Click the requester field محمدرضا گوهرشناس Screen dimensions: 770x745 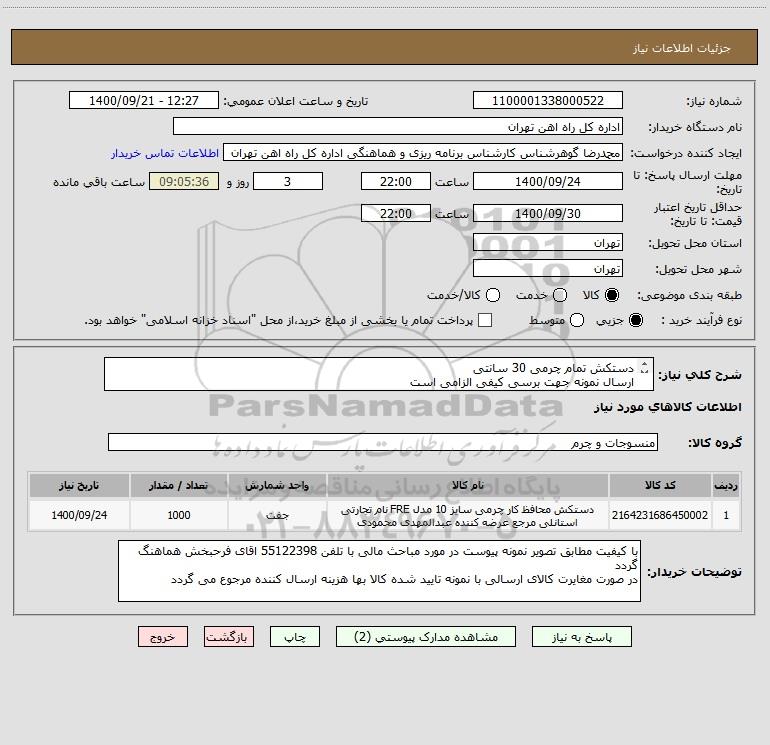click(x=423, y=152)
